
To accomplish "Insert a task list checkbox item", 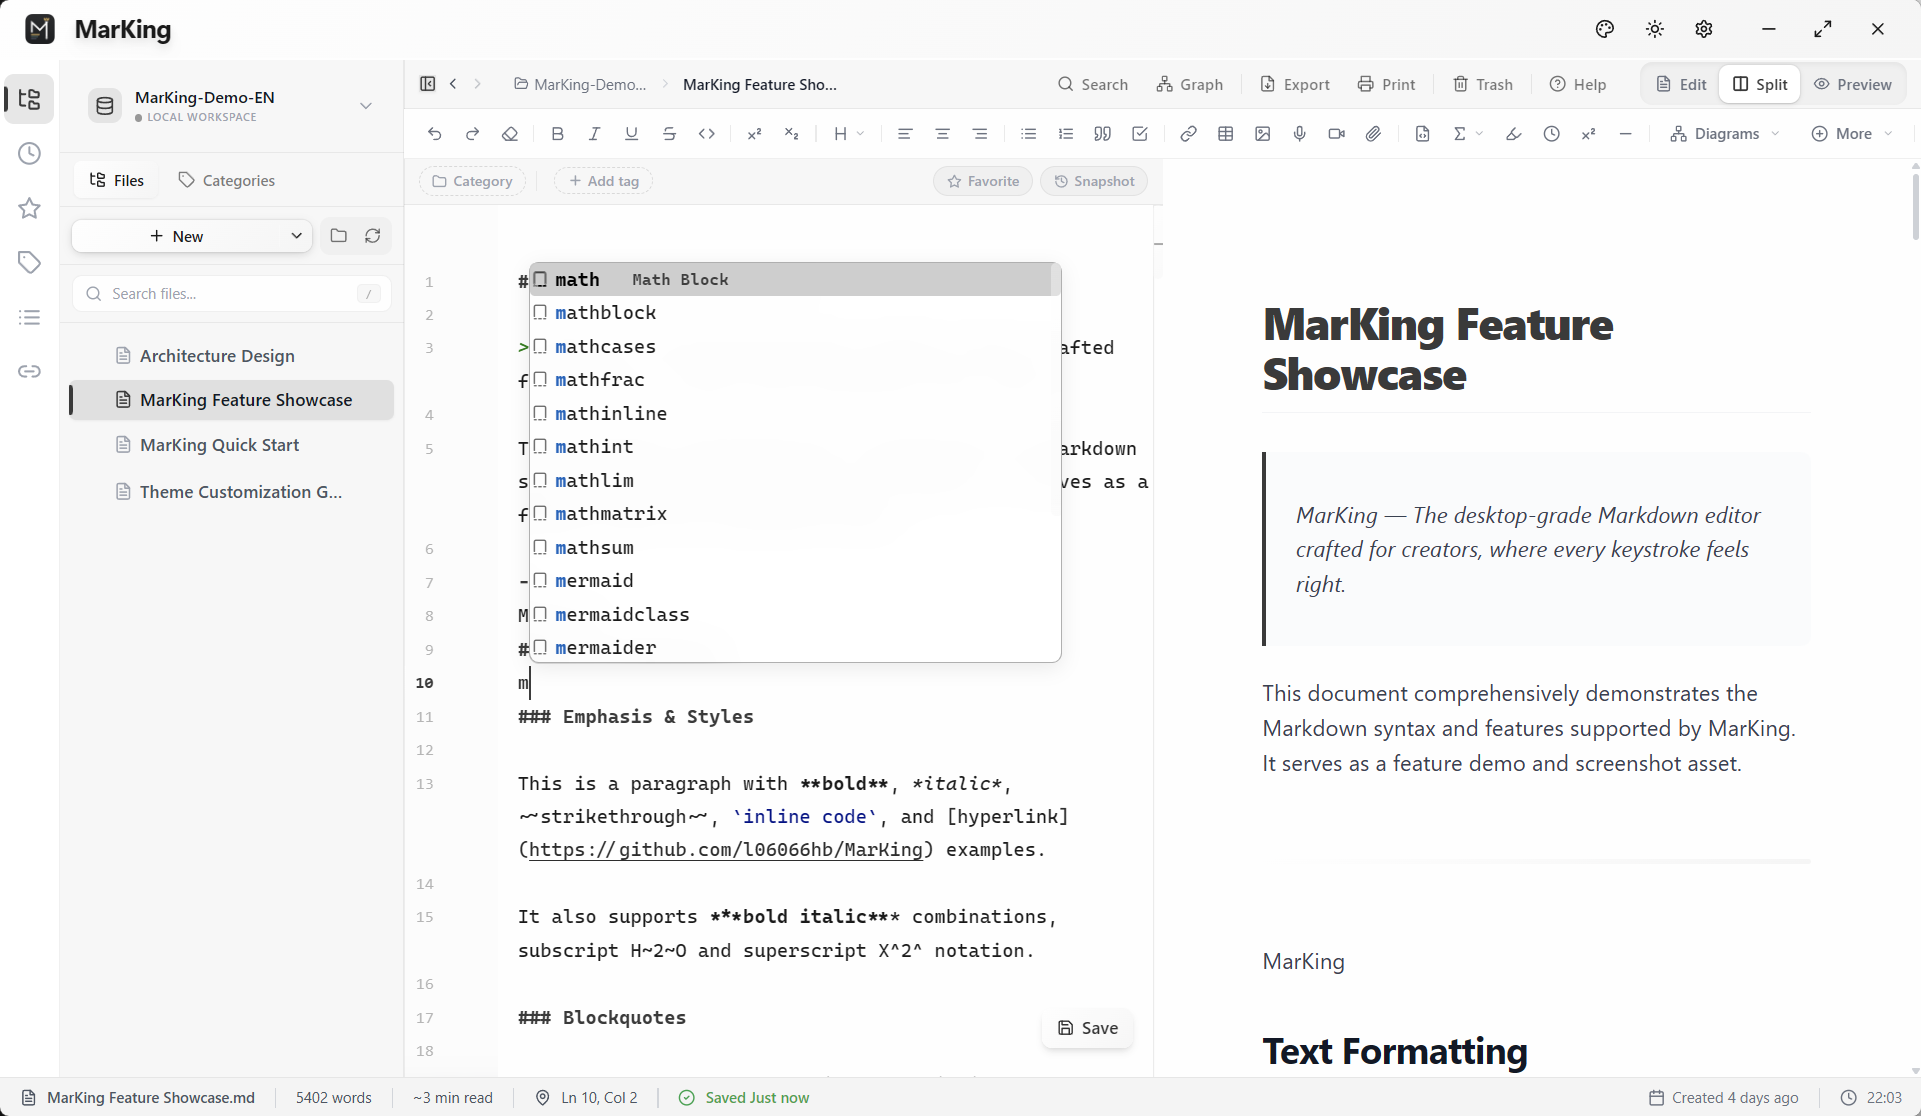I will tap(1140, 134).
